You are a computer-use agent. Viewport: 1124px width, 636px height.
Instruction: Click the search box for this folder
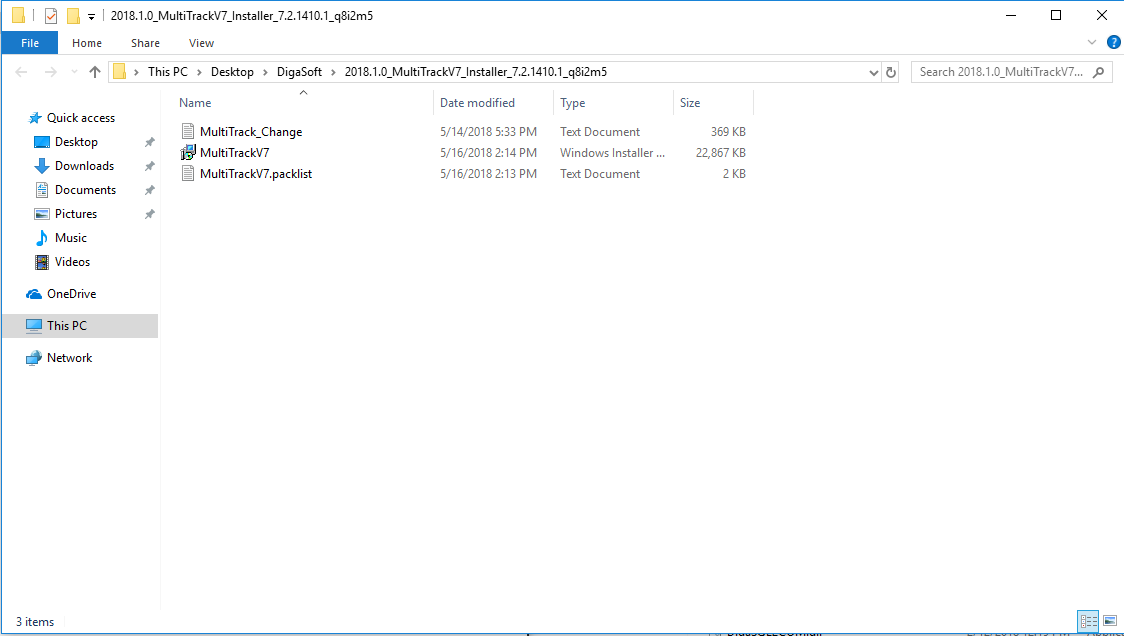pos(1000,72)
